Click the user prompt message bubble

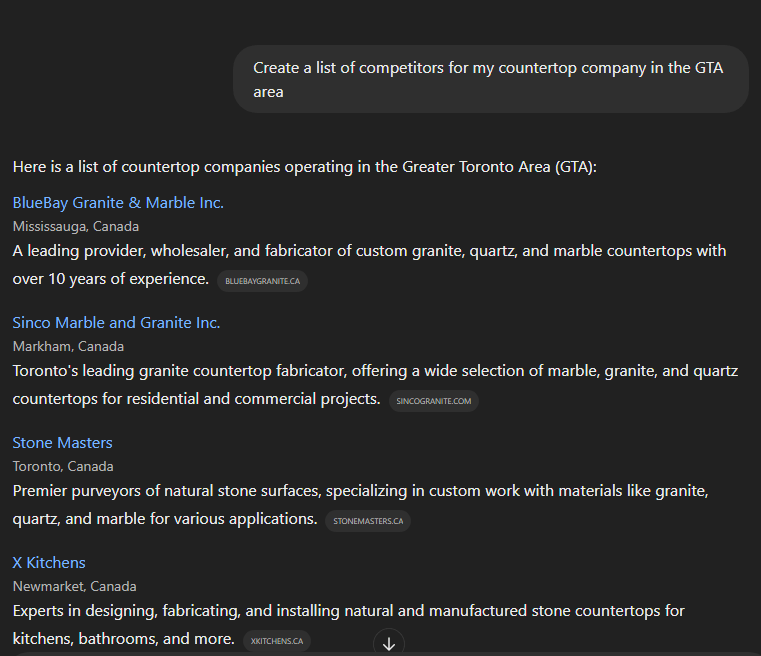(x=490, y=79)
